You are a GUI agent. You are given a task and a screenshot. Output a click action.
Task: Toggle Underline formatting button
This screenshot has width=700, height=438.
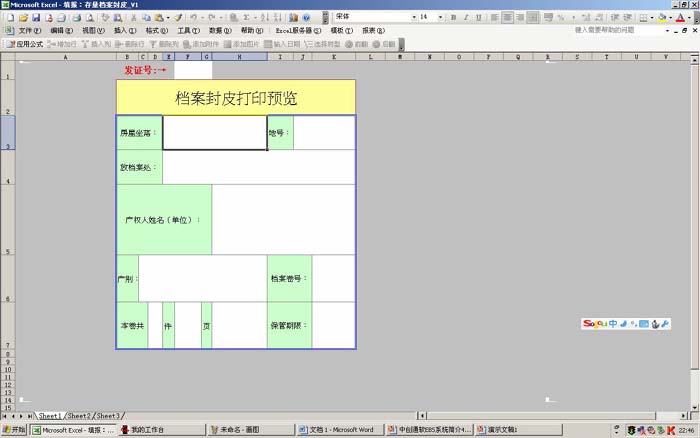(x=479, y=17)
